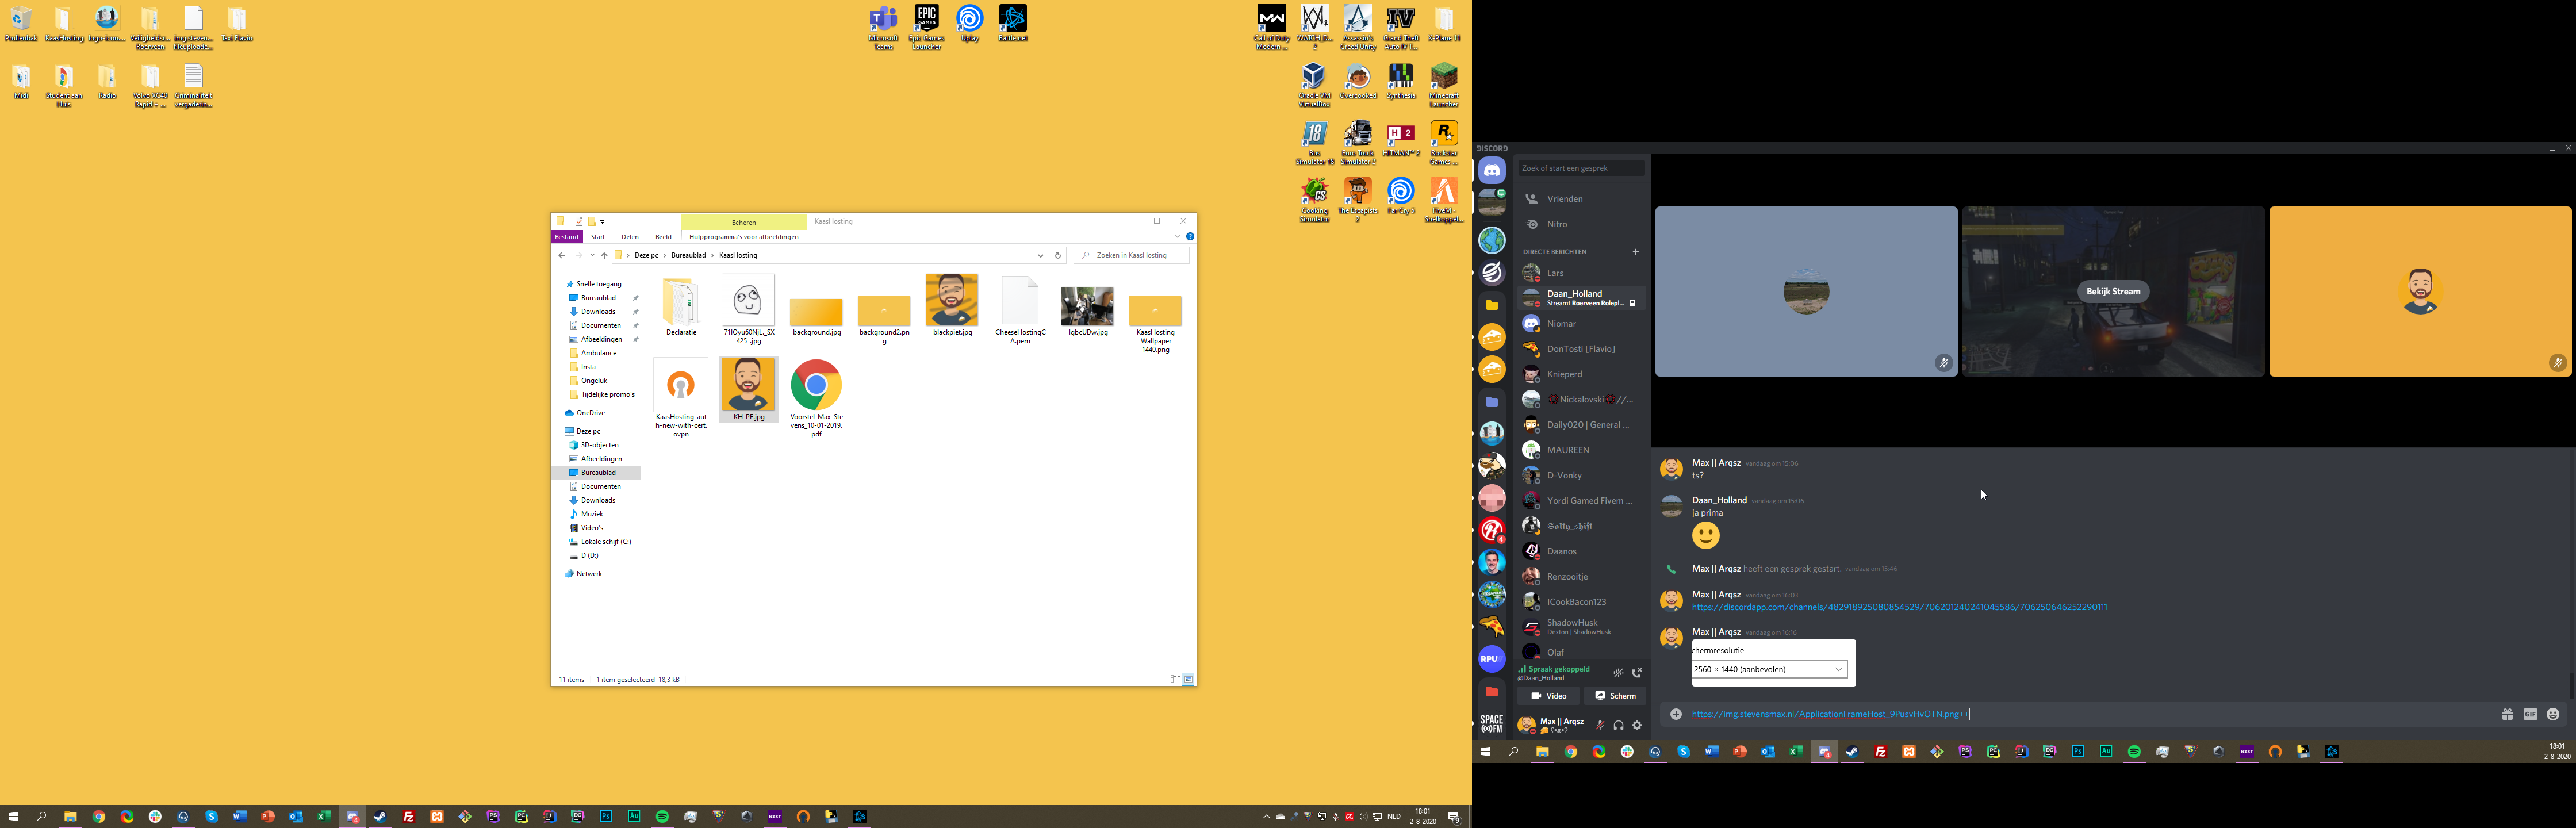Expand the Explorer ribbon chevron
The height and width of the screenshot is (828, 2576).
pos(1177,237)
